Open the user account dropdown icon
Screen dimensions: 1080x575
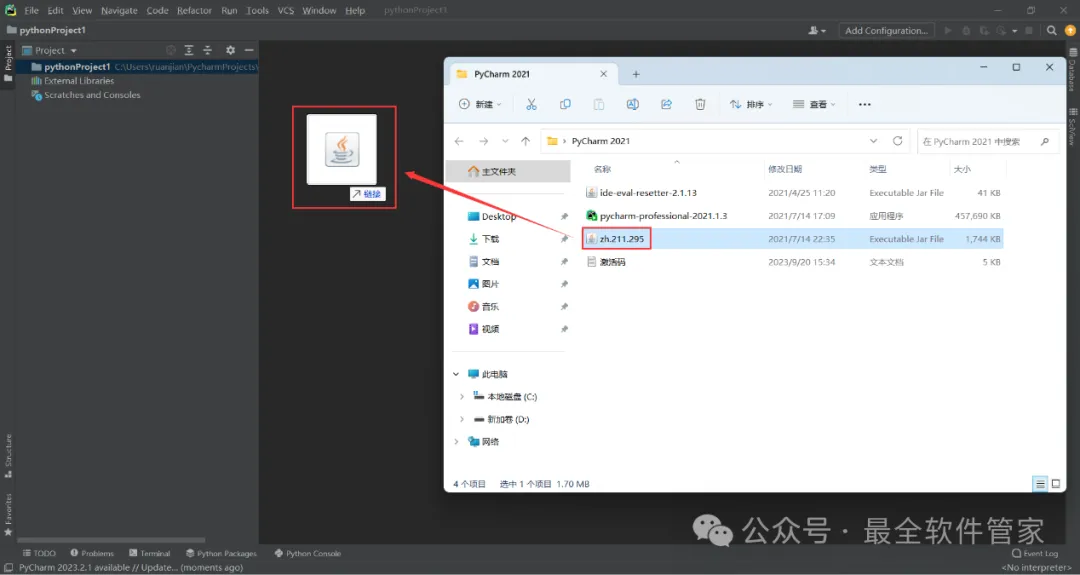pyautogui.click(x=817, y=30)
